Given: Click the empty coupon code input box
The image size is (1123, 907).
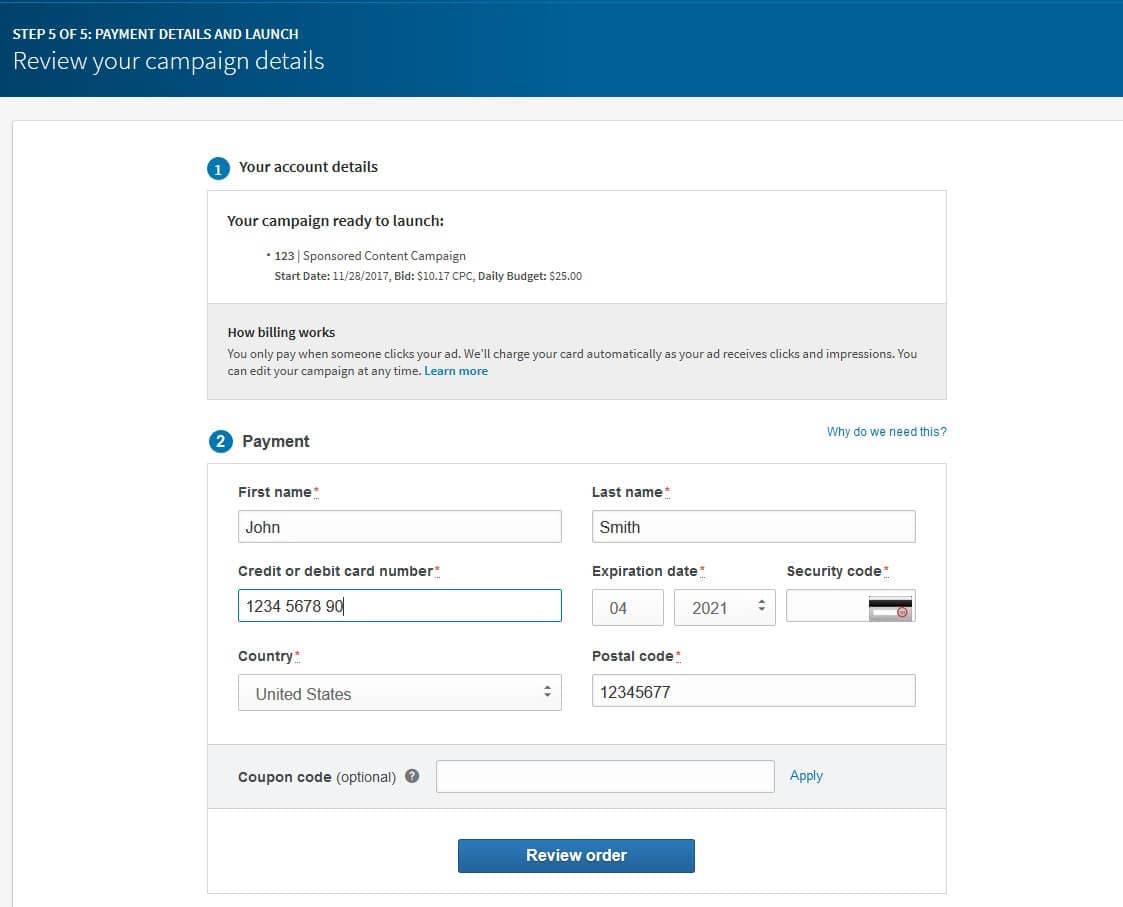Looking at the screenshot, I should (605, 775).
